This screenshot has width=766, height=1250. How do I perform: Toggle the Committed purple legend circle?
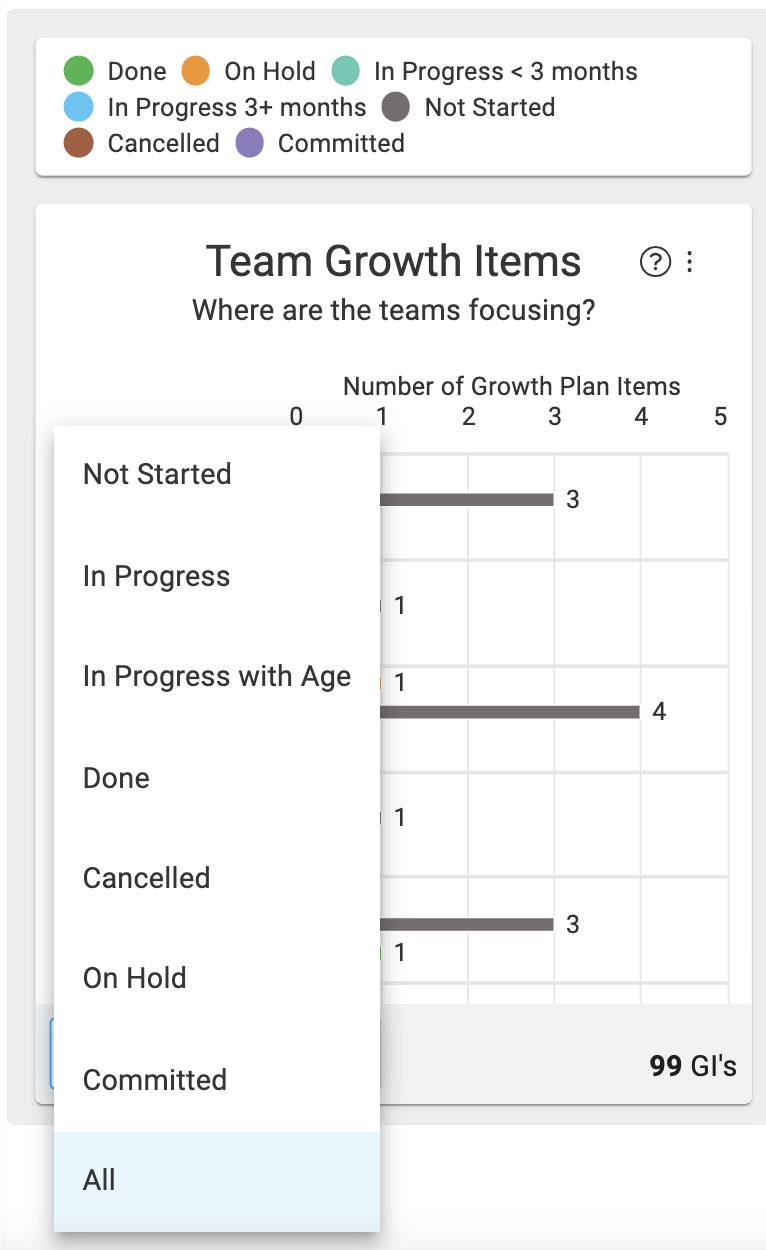click(x=249, y=143)
